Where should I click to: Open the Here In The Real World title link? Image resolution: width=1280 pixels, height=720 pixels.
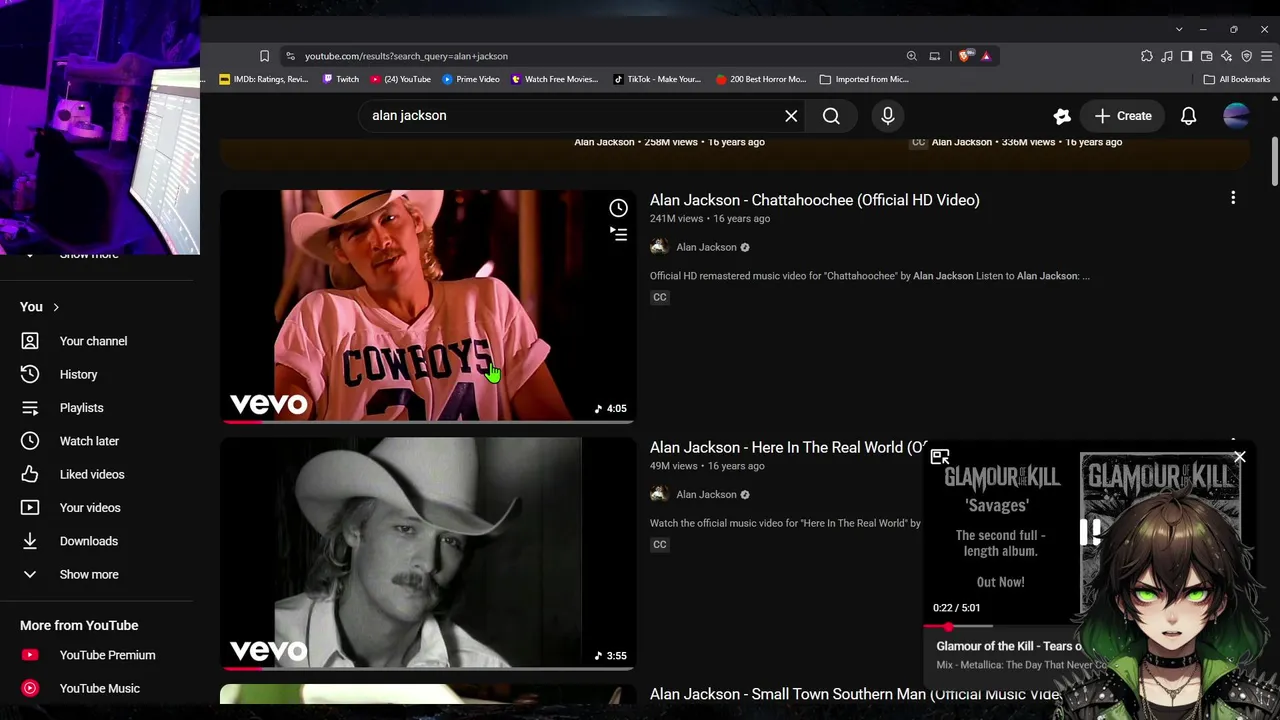788,447
